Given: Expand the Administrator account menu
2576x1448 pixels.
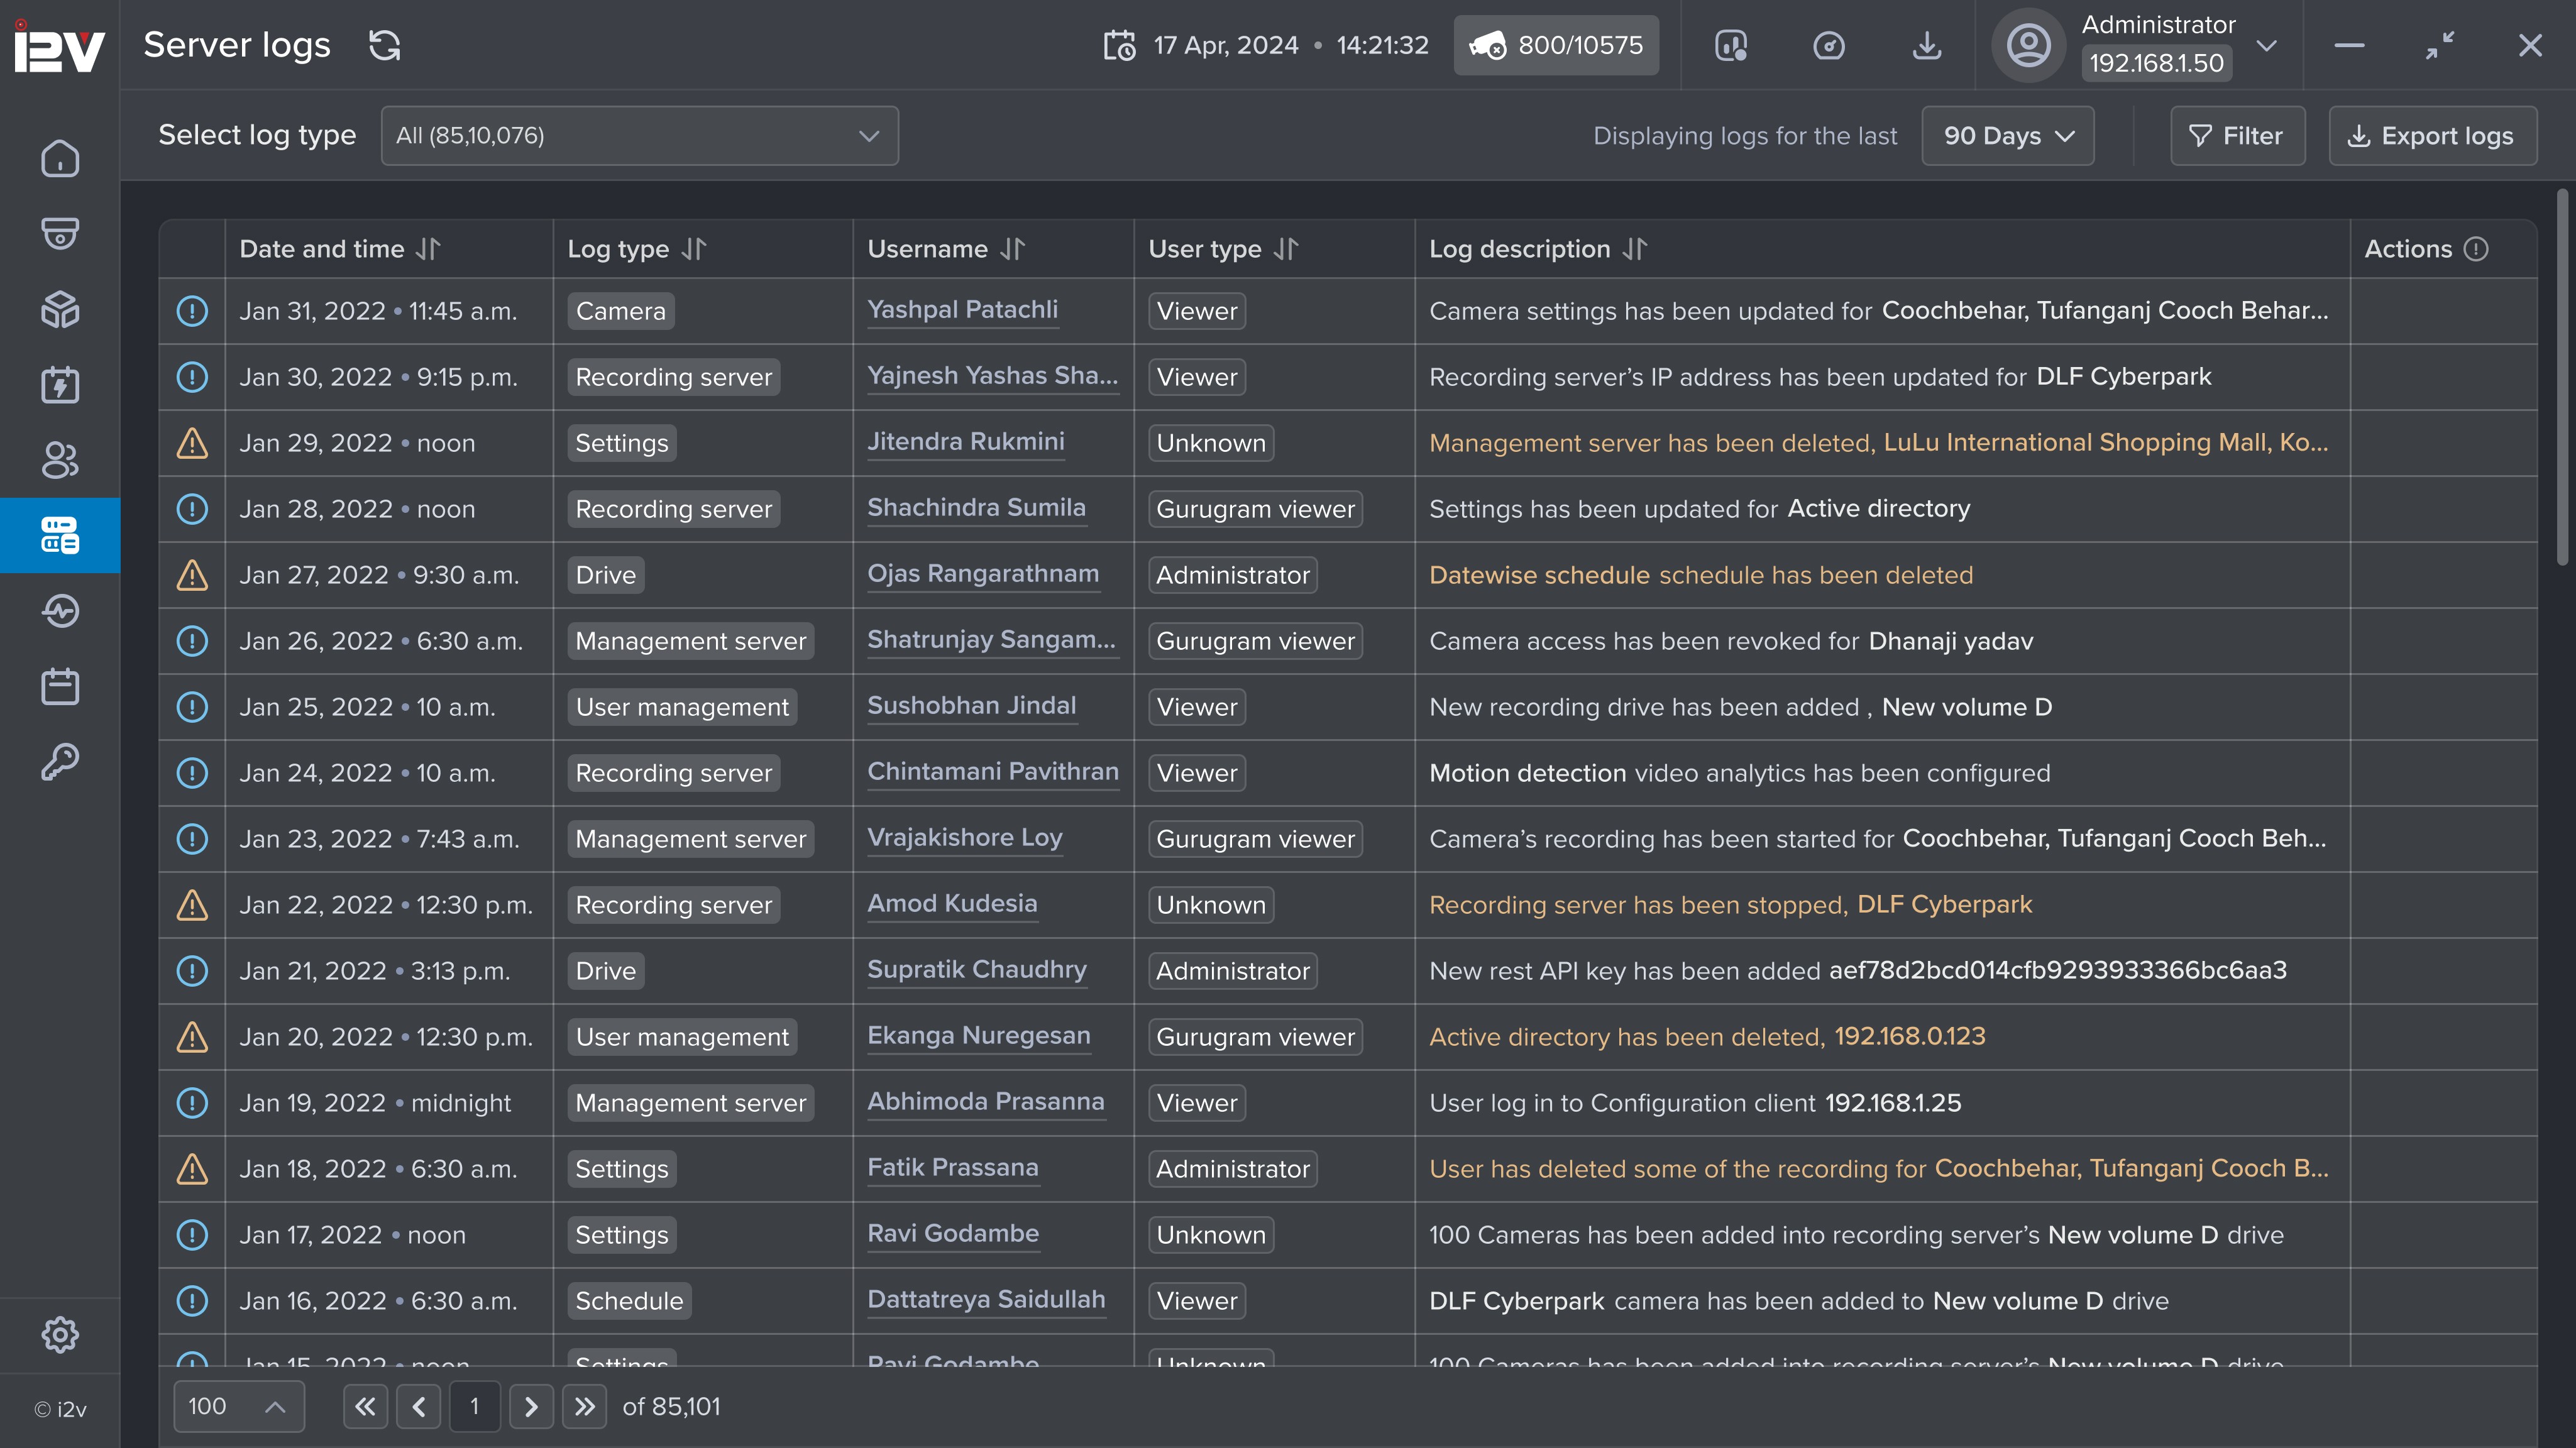Looking at the screenshot, I should tap(2267, 45).
